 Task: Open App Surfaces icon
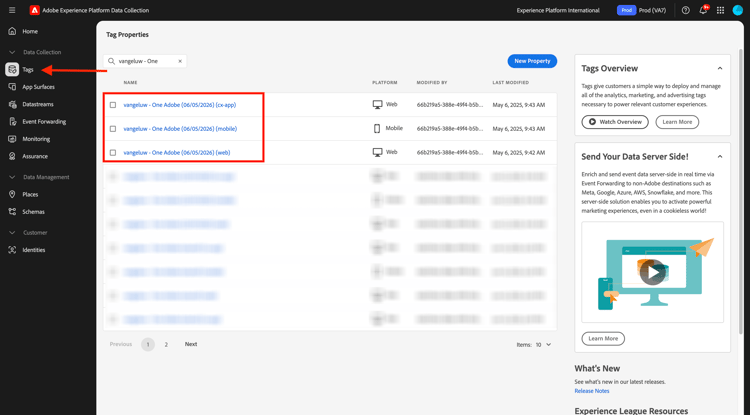point(12,87)
